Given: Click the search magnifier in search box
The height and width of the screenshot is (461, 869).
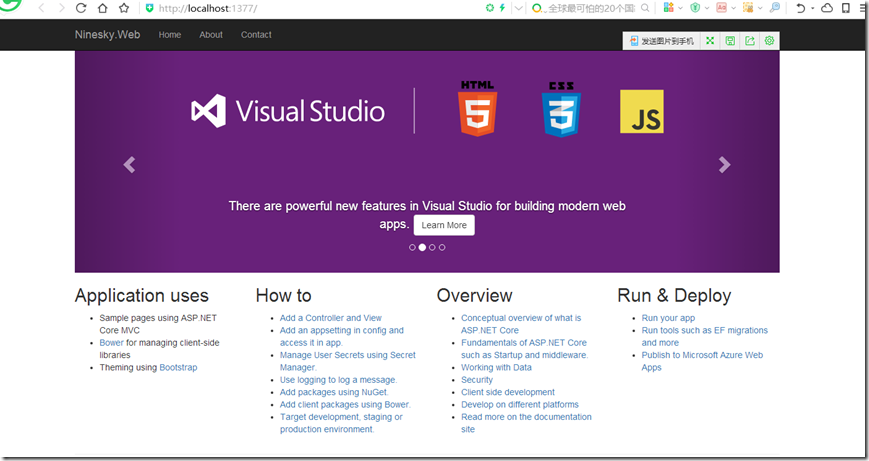Looking at the screenshot, I should click(645, 8).
